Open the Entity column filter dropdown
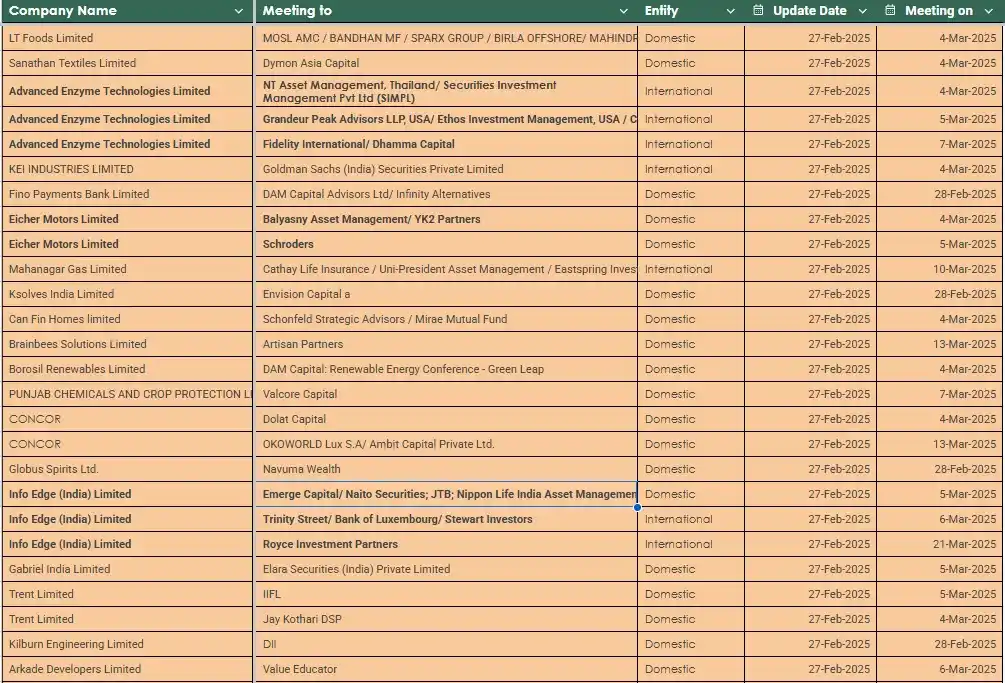 730,11
